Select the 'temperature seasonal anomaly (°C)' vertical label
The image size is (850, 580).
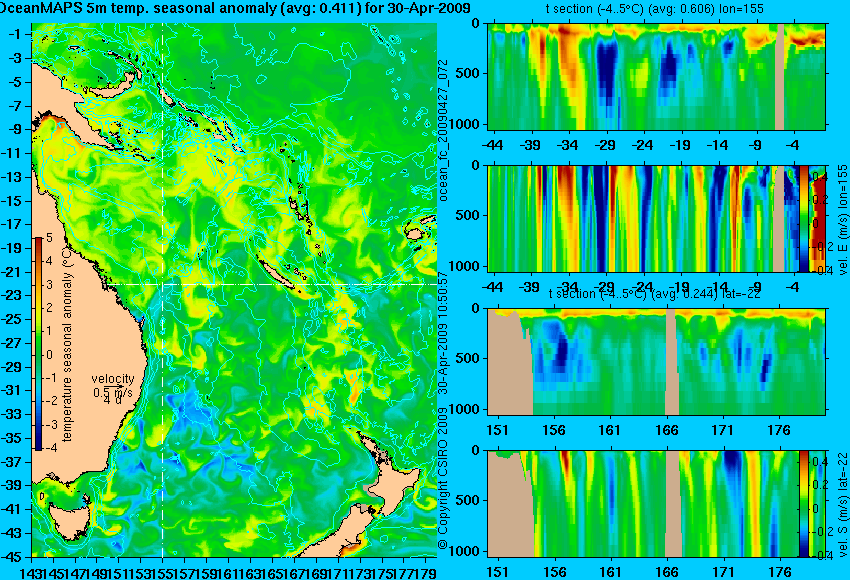pos(67,343)
